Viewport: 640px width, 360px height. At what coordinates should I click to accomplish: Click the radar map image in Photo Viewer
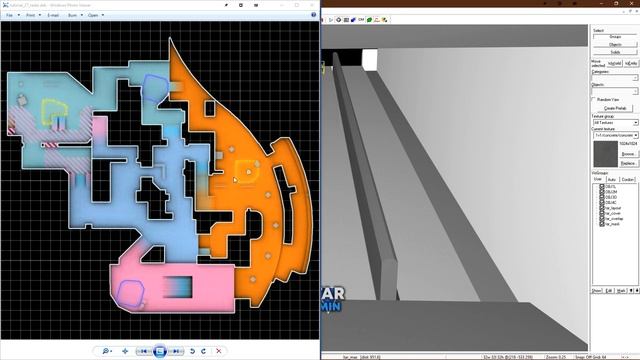(160, 180)
